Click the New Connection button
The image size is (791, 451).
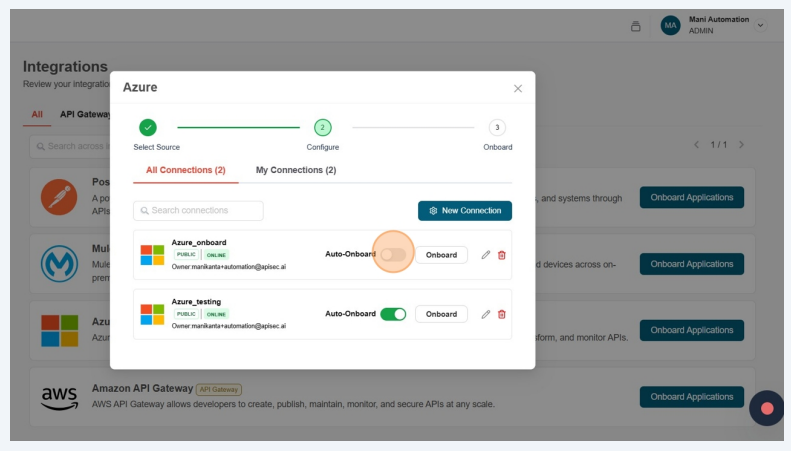coord(465,211)
